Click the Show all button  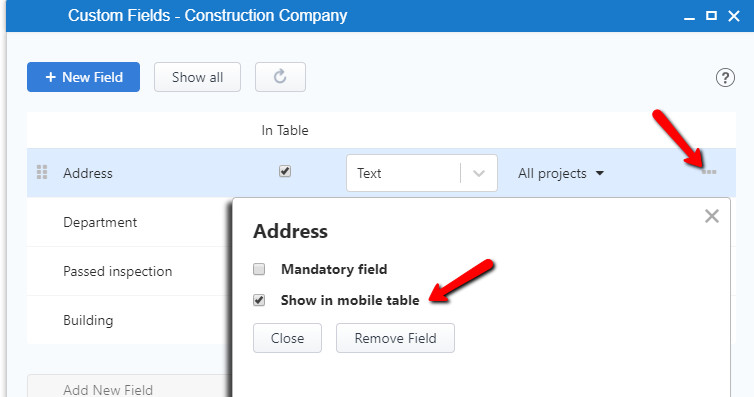(x=197, y=77)
